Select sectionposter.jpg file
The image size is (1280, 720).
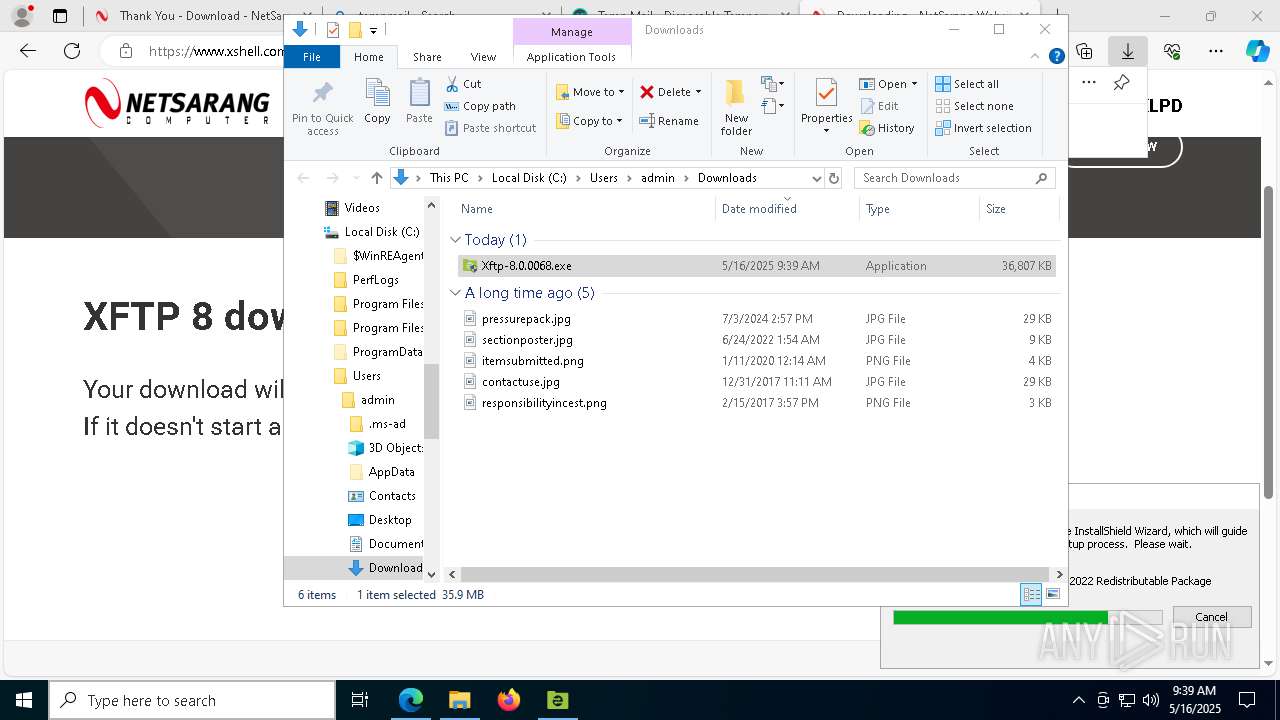[757, 340]
